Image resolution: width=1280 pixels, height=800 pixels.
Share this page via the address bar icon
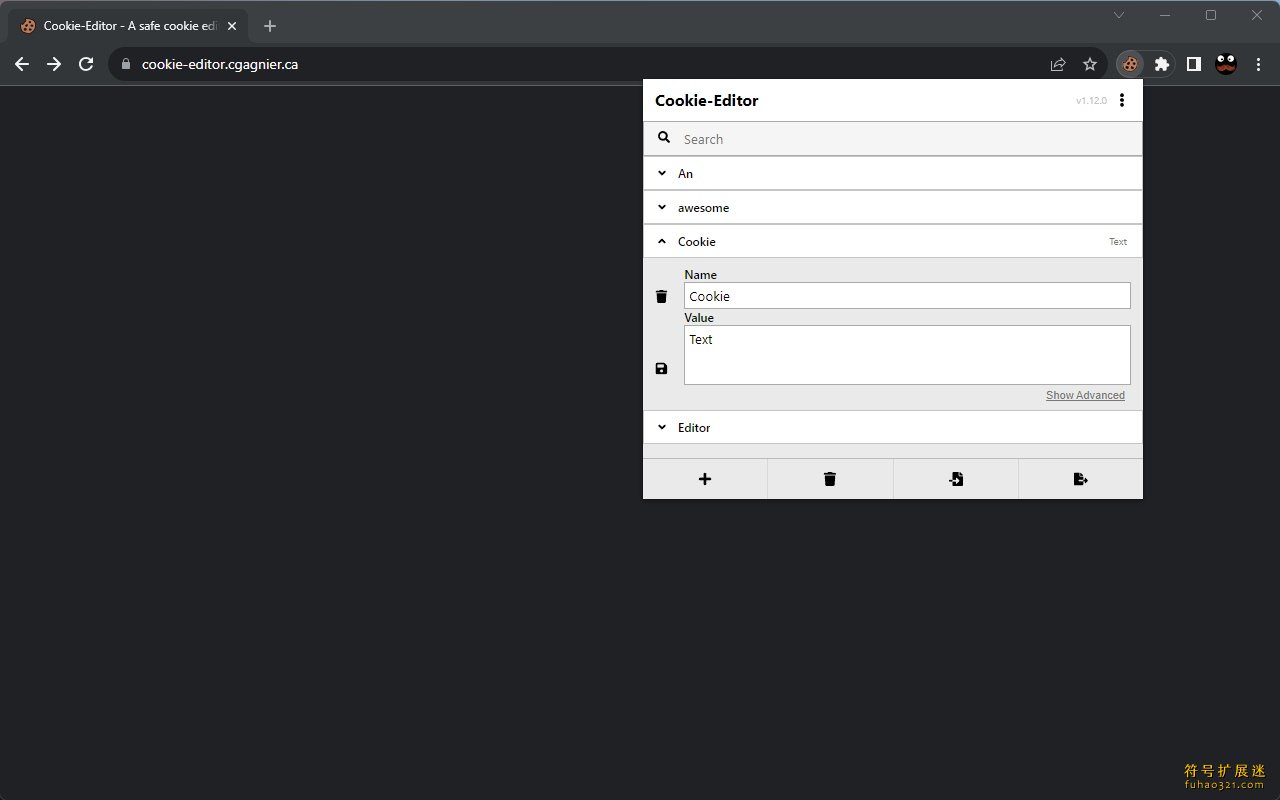1058,64
